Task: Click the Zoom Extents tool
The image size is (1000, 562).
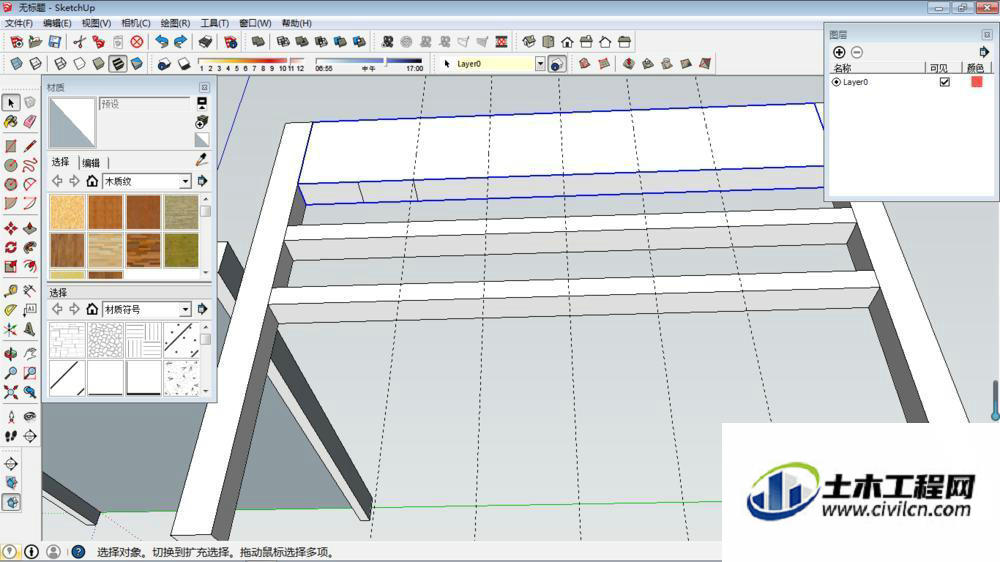Action: [11, 392]
